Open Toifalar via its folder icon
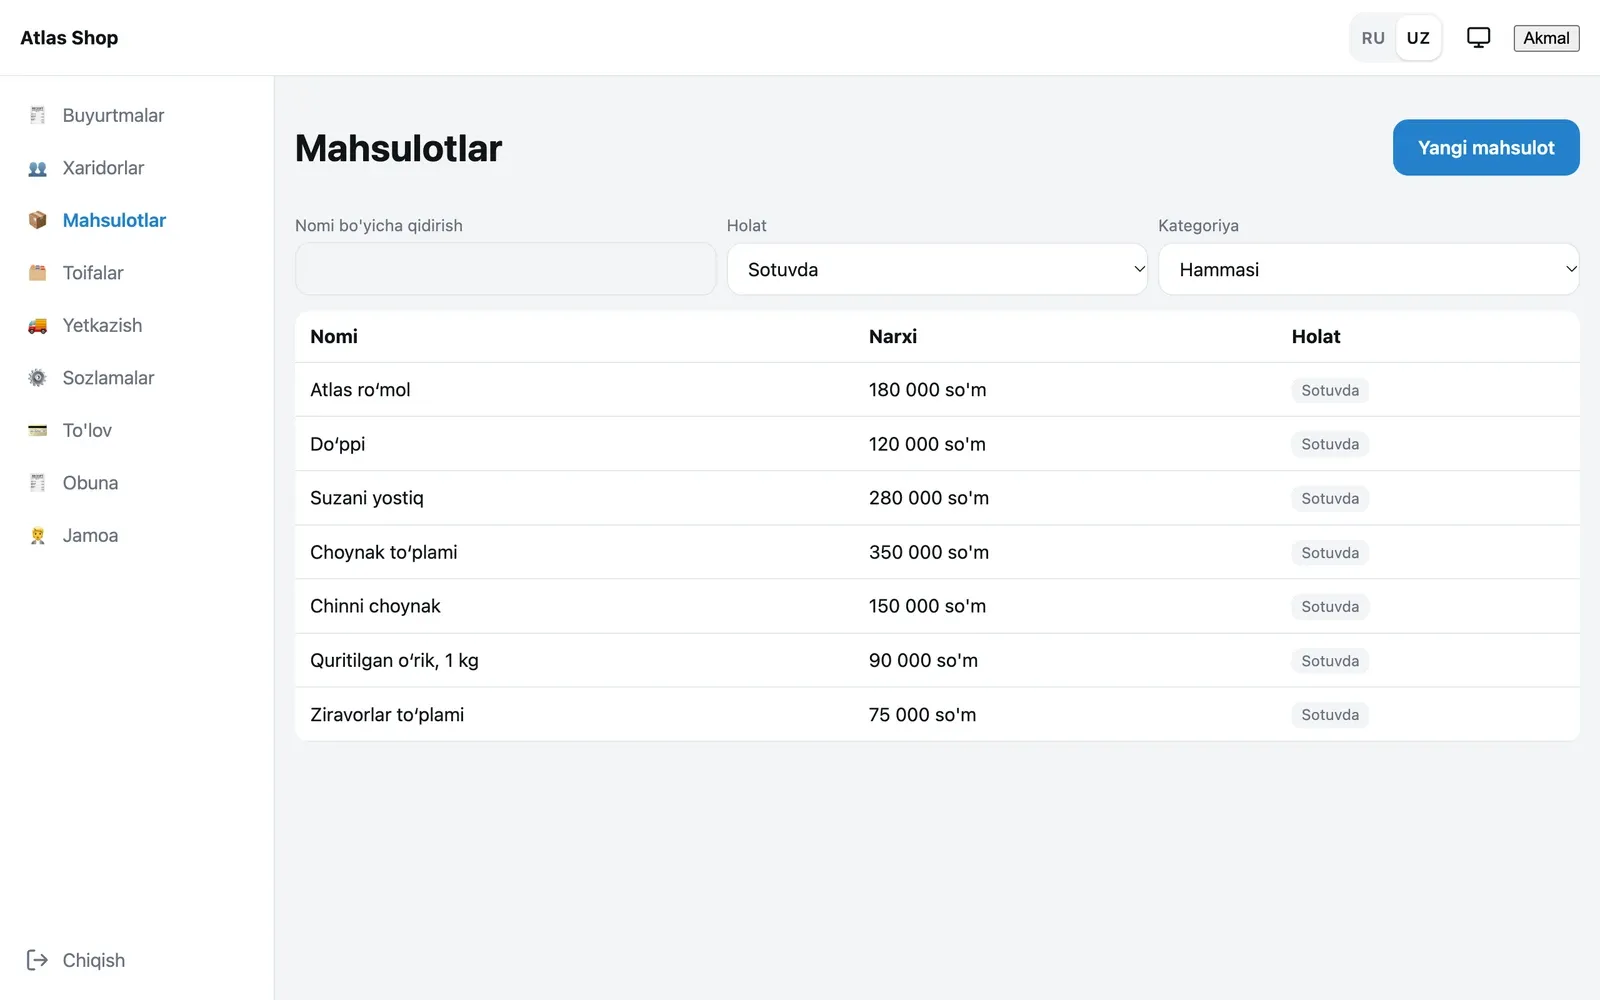 (x=37, y=273)
